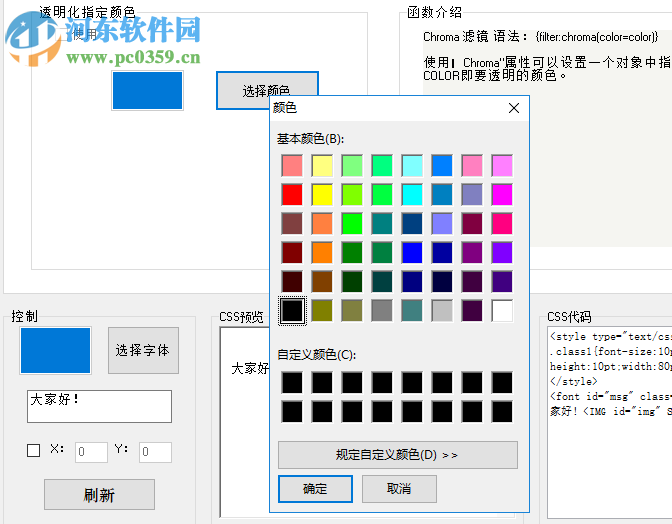Screen dimensions: 672x524
Task: Click the CSS代码 text area
Action: point(609,423)
